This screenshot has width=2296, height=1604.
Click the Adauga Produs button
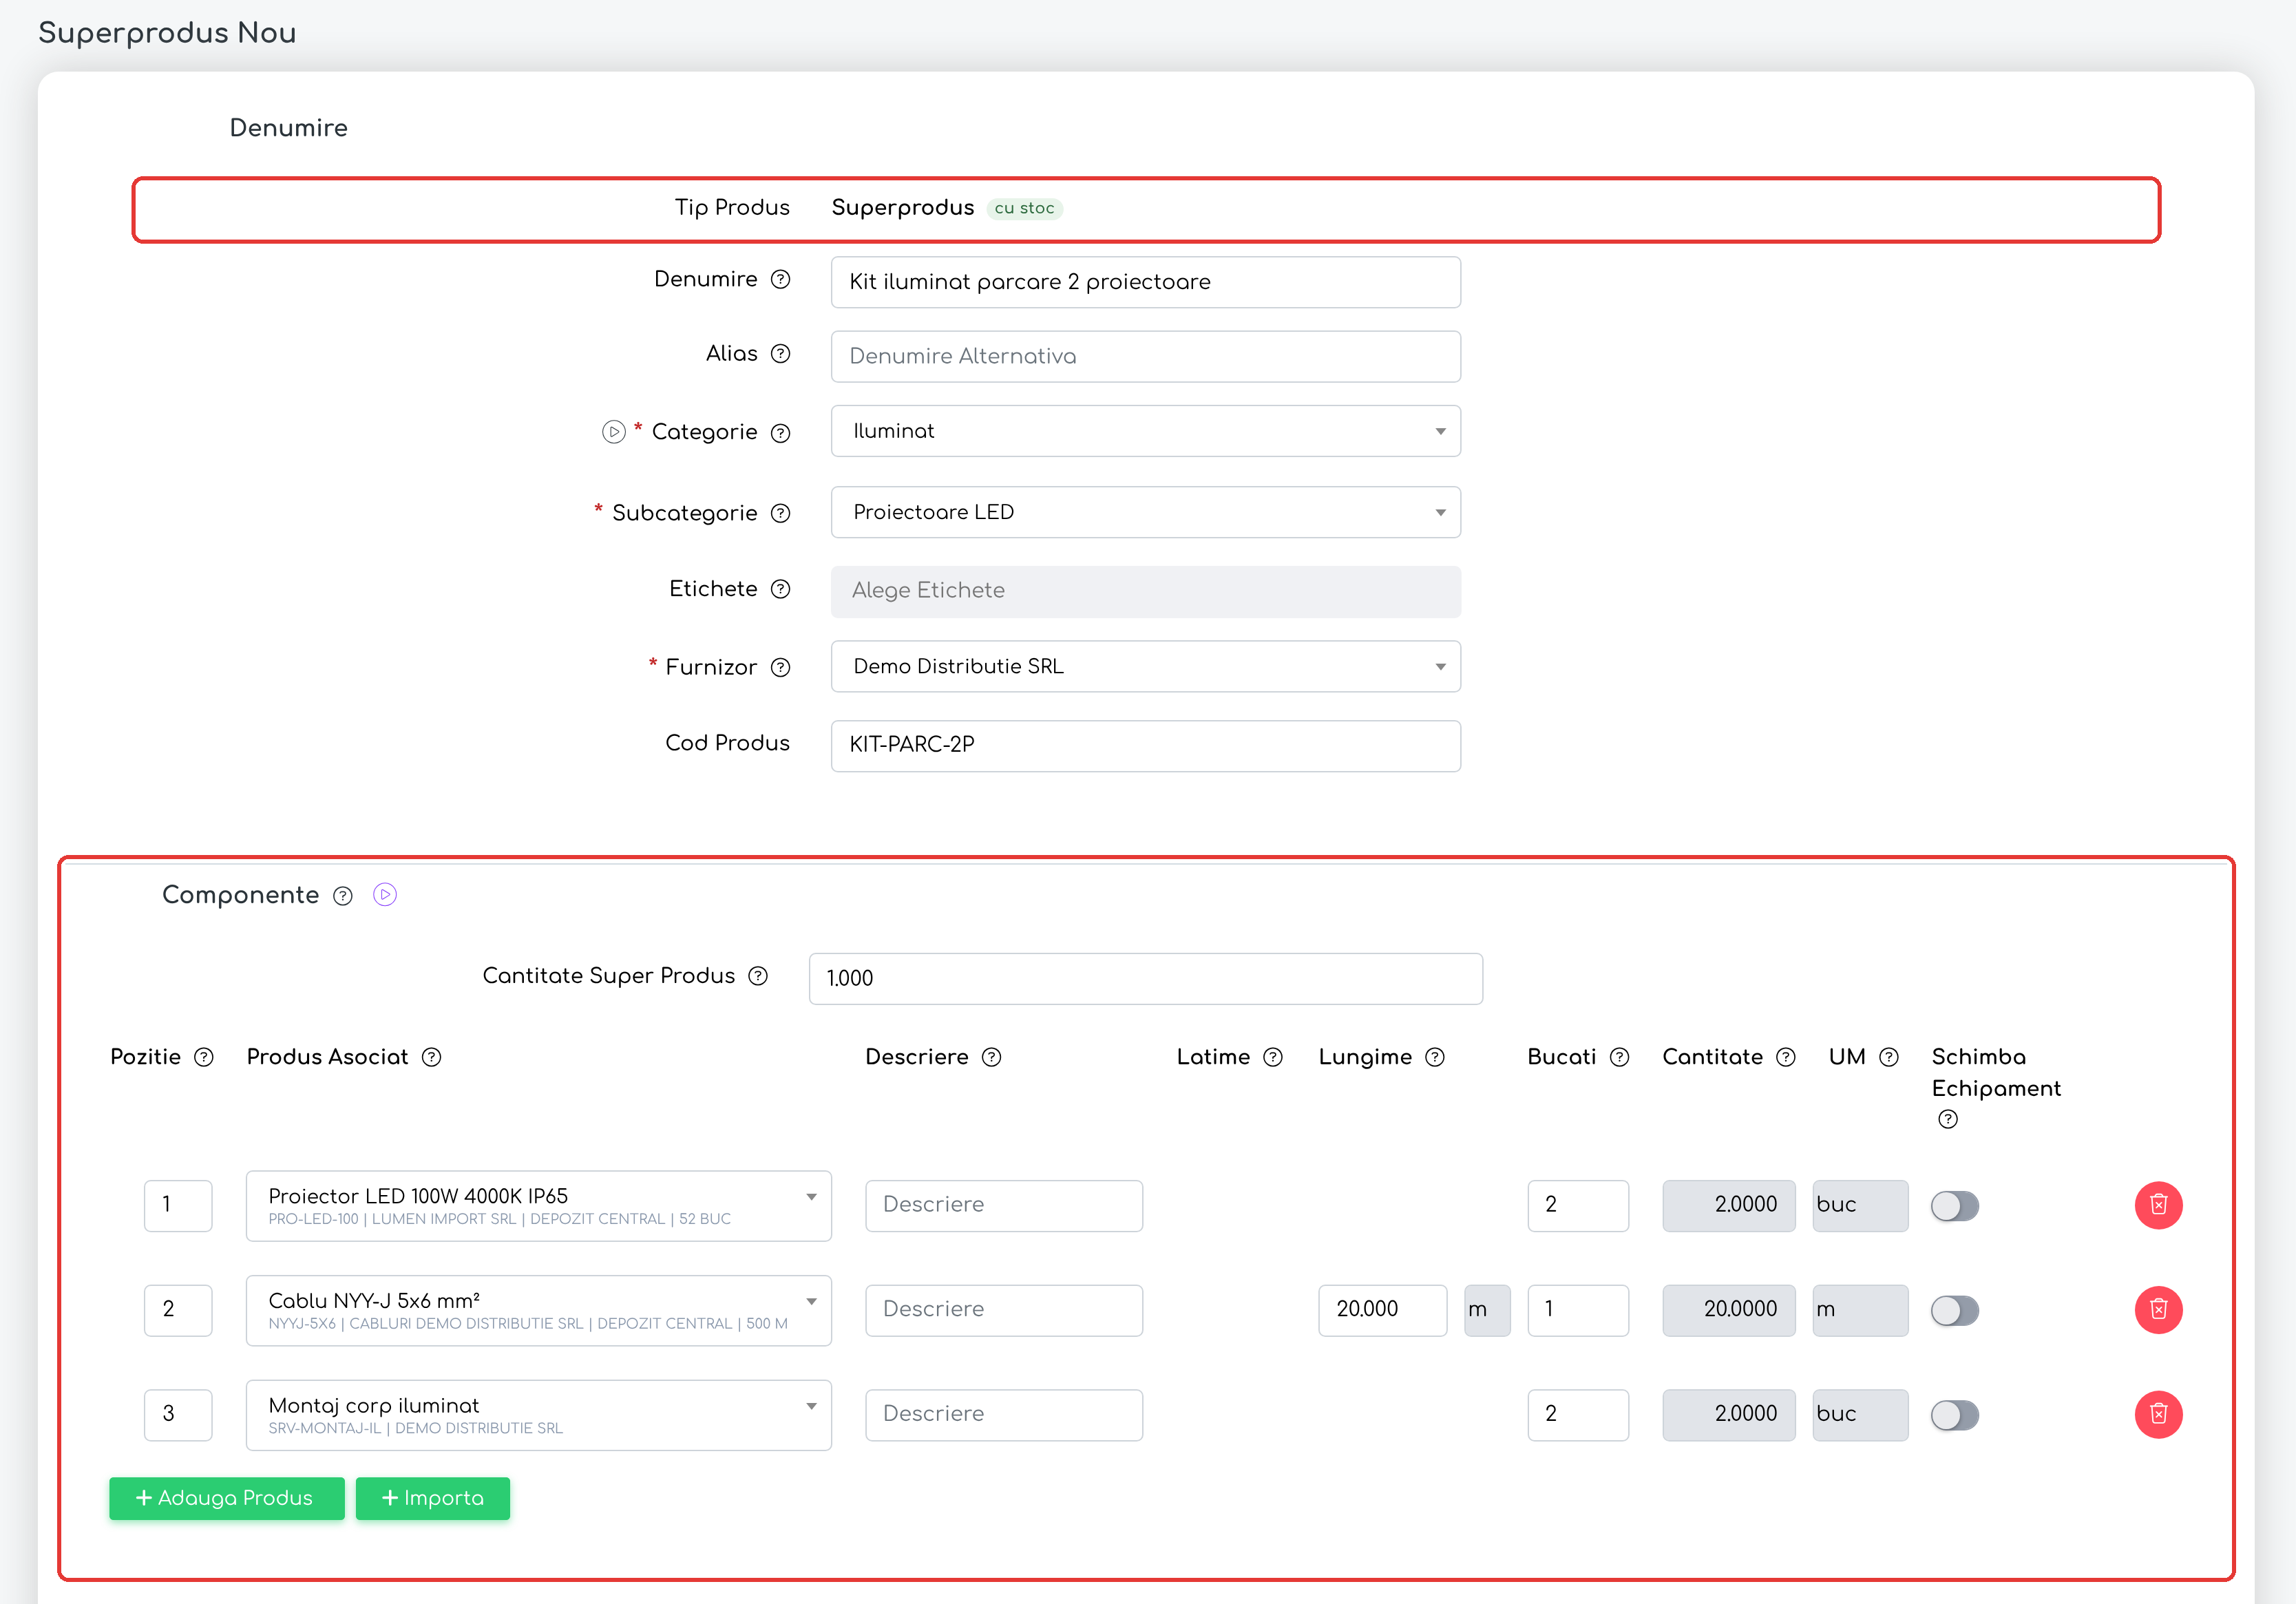[x=227, y=1498]
